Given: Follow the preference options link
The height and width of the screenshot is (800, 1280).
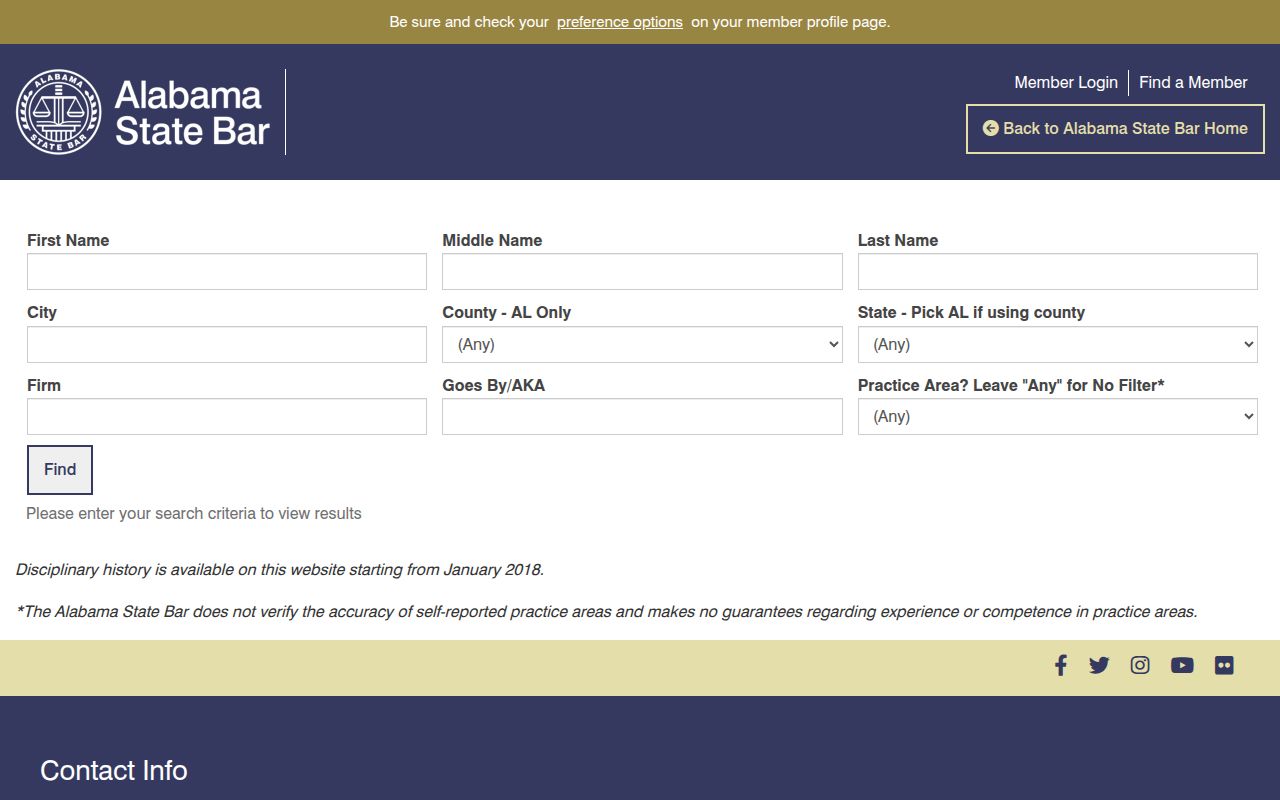Looking at the screenshot, I should pyautogui.click(x=620, y=22).
